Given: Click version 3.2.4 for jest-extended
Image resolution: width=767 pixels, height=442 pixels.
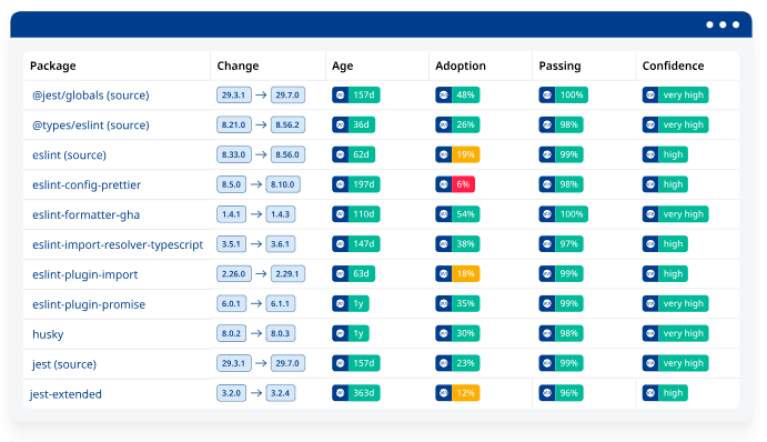Looking at the screenshot, I should (x=280, y=393).
